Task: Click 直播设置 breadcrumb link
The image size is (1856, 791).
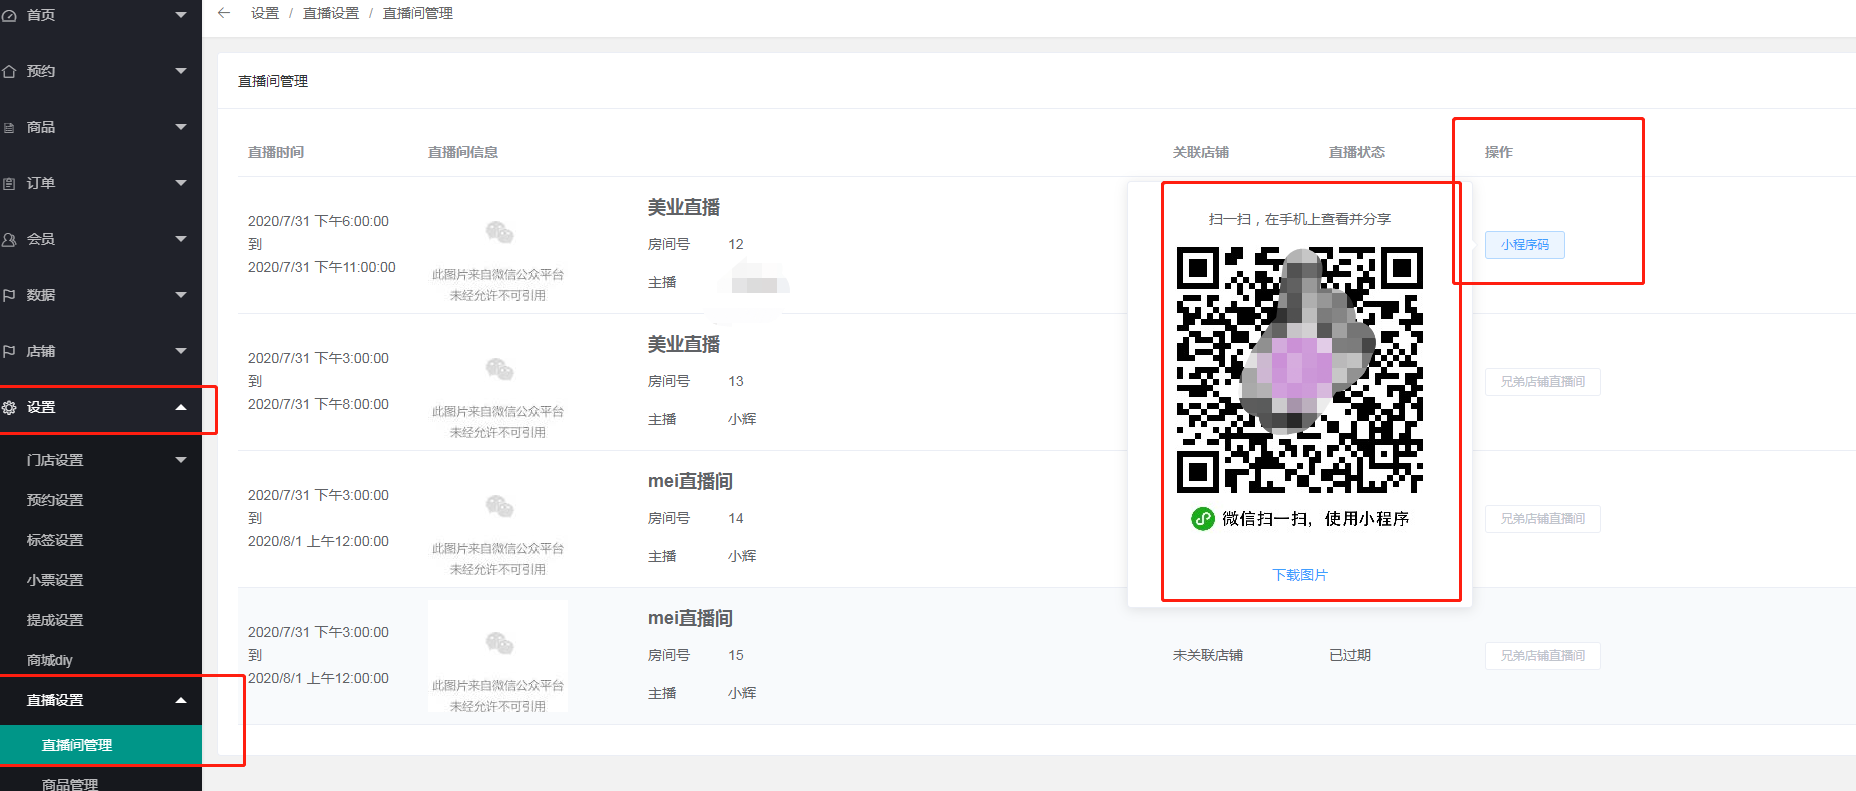Action: [331, 13]
